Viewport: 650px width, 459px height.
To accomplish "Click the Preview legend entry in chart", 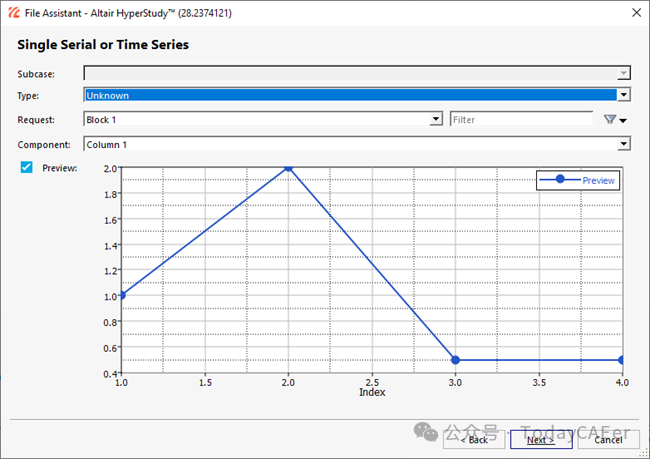I will point(579,180).
